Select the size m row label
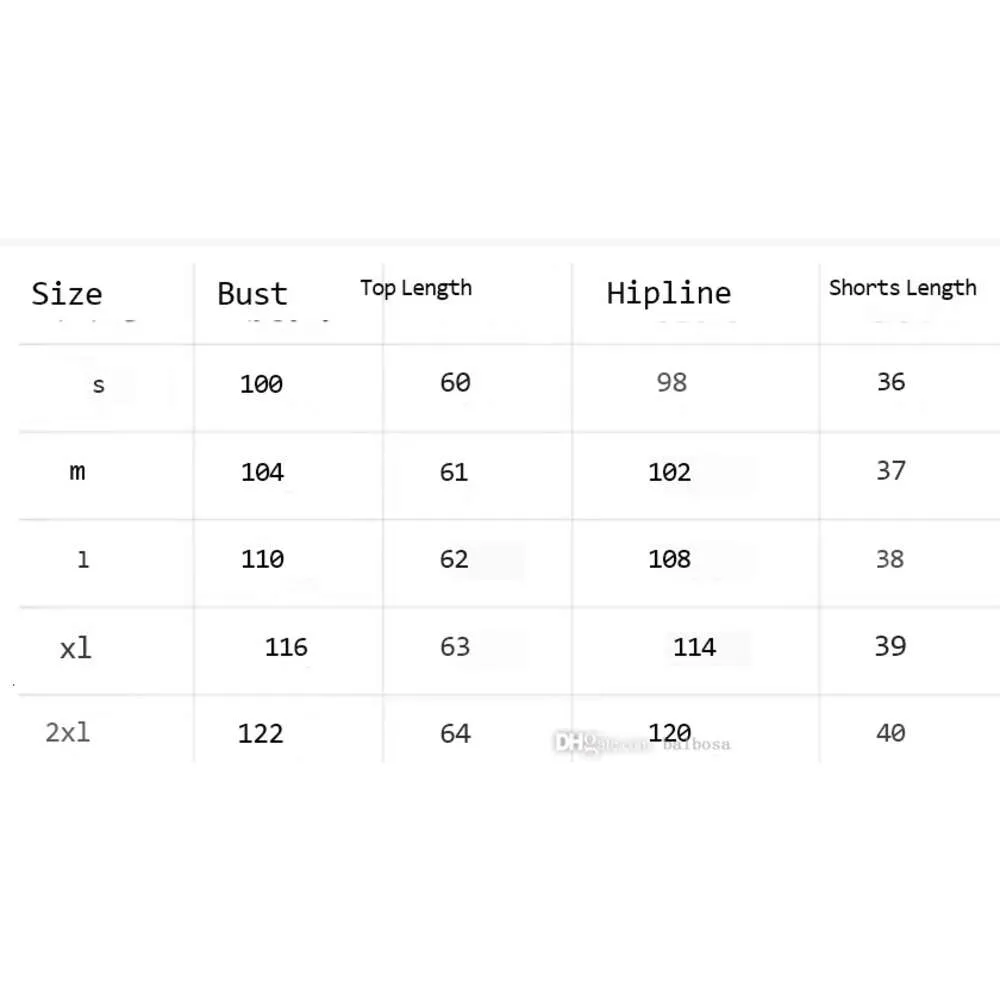Viewport: 1000px width, 1000px height. point(77,471)
